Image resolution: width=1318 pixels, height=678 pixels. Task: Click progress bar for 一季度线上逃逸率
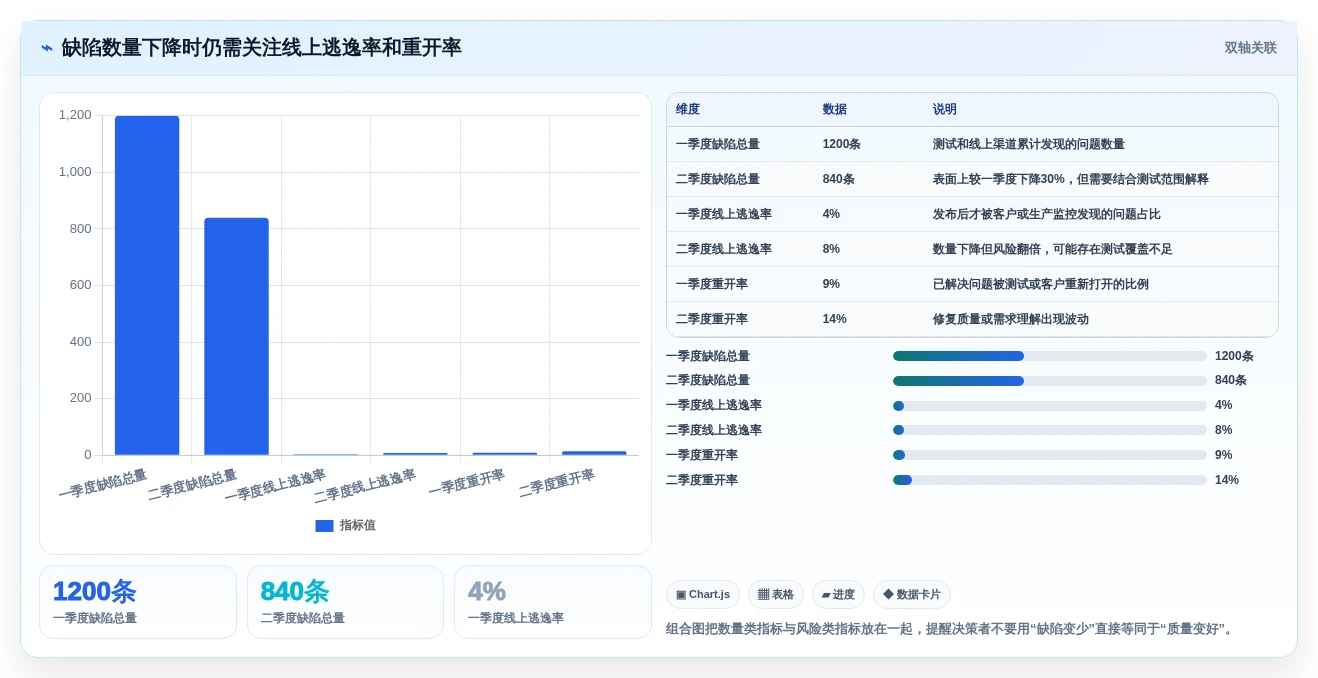pyautogui.click(x=1050, y=406)
